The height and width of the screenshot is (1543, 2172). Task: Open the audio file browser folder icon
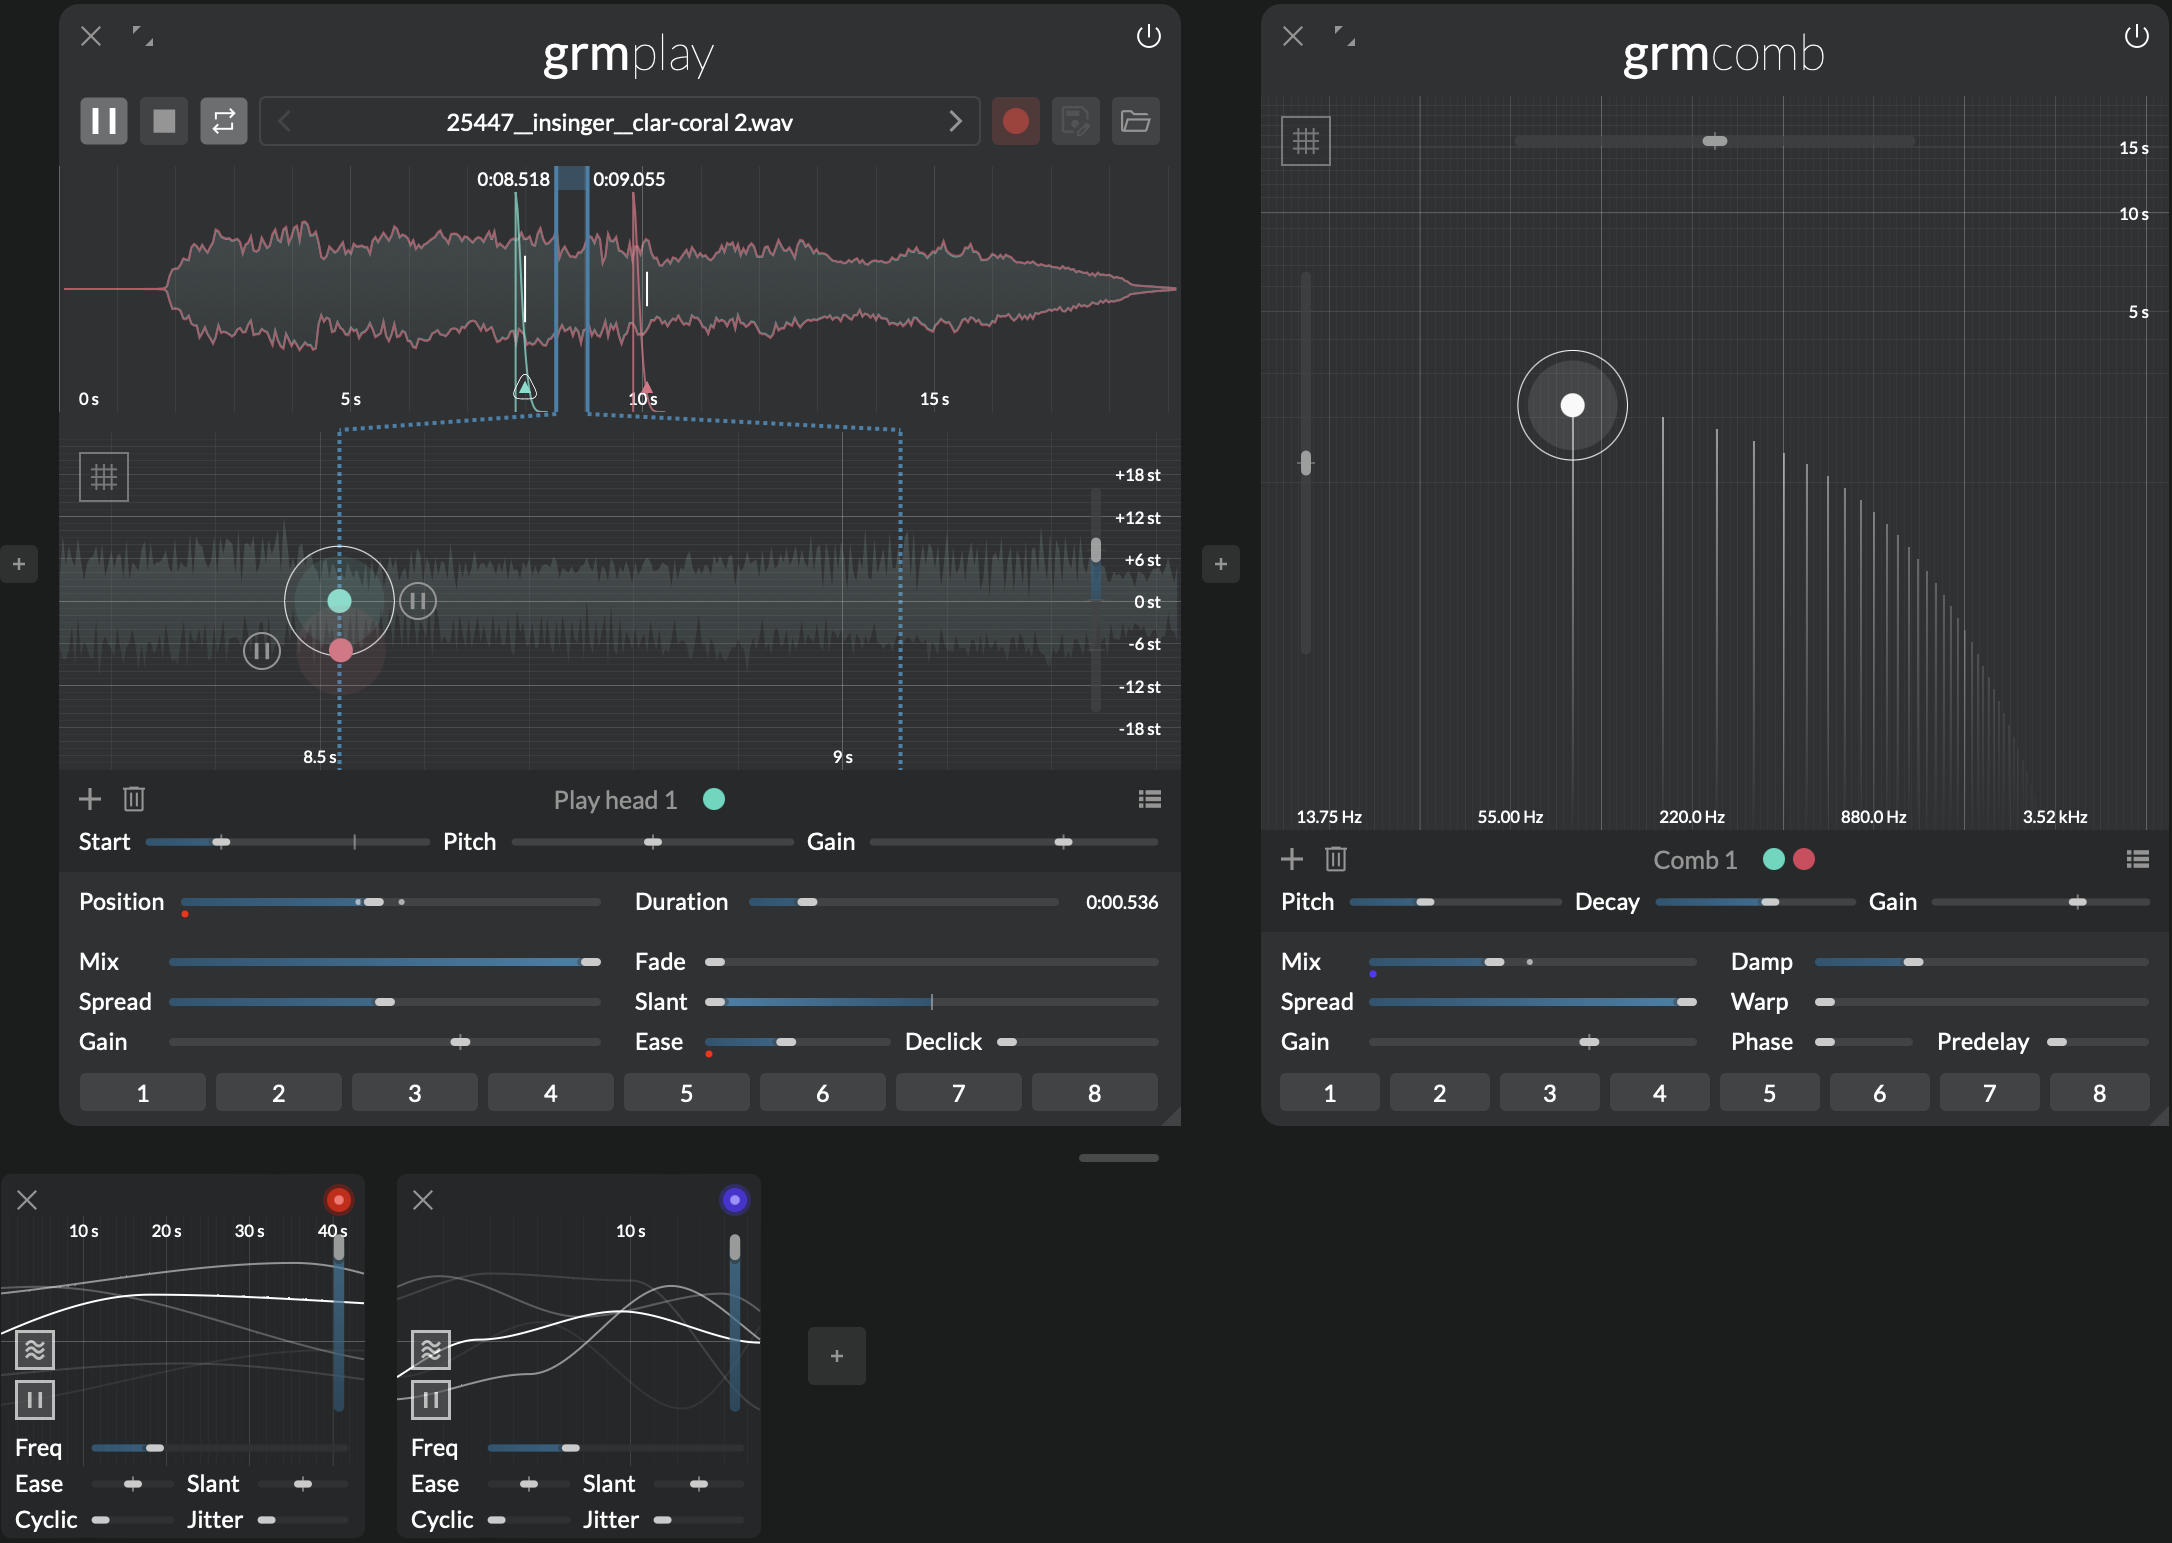(1135, 122)
